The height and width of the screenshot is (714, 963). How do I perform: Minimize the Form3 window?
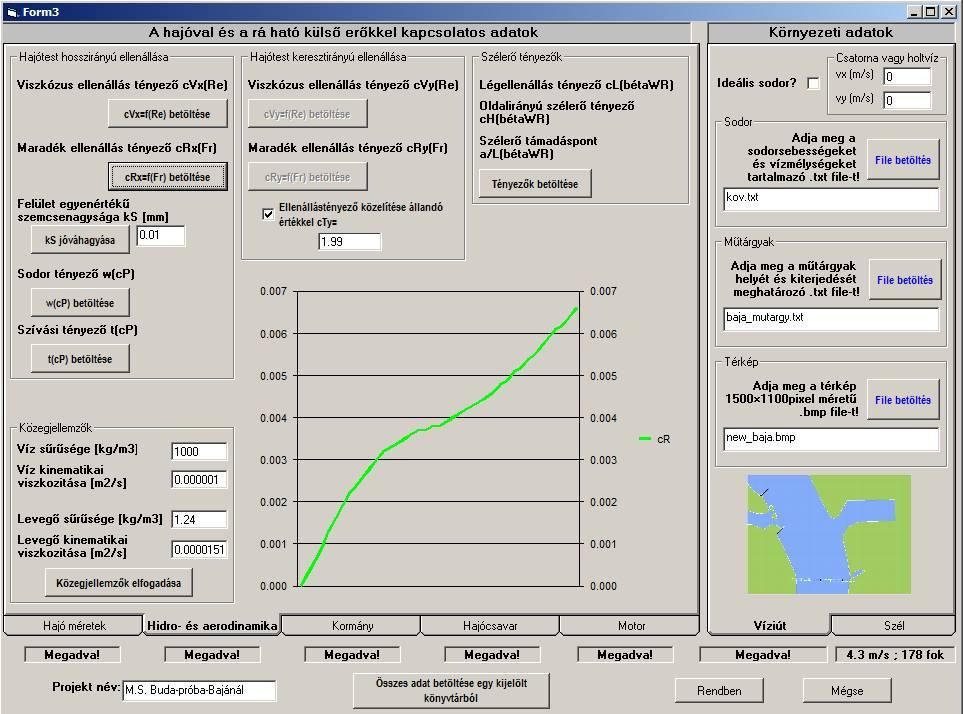pyautogui.click(x=914, y=12)
